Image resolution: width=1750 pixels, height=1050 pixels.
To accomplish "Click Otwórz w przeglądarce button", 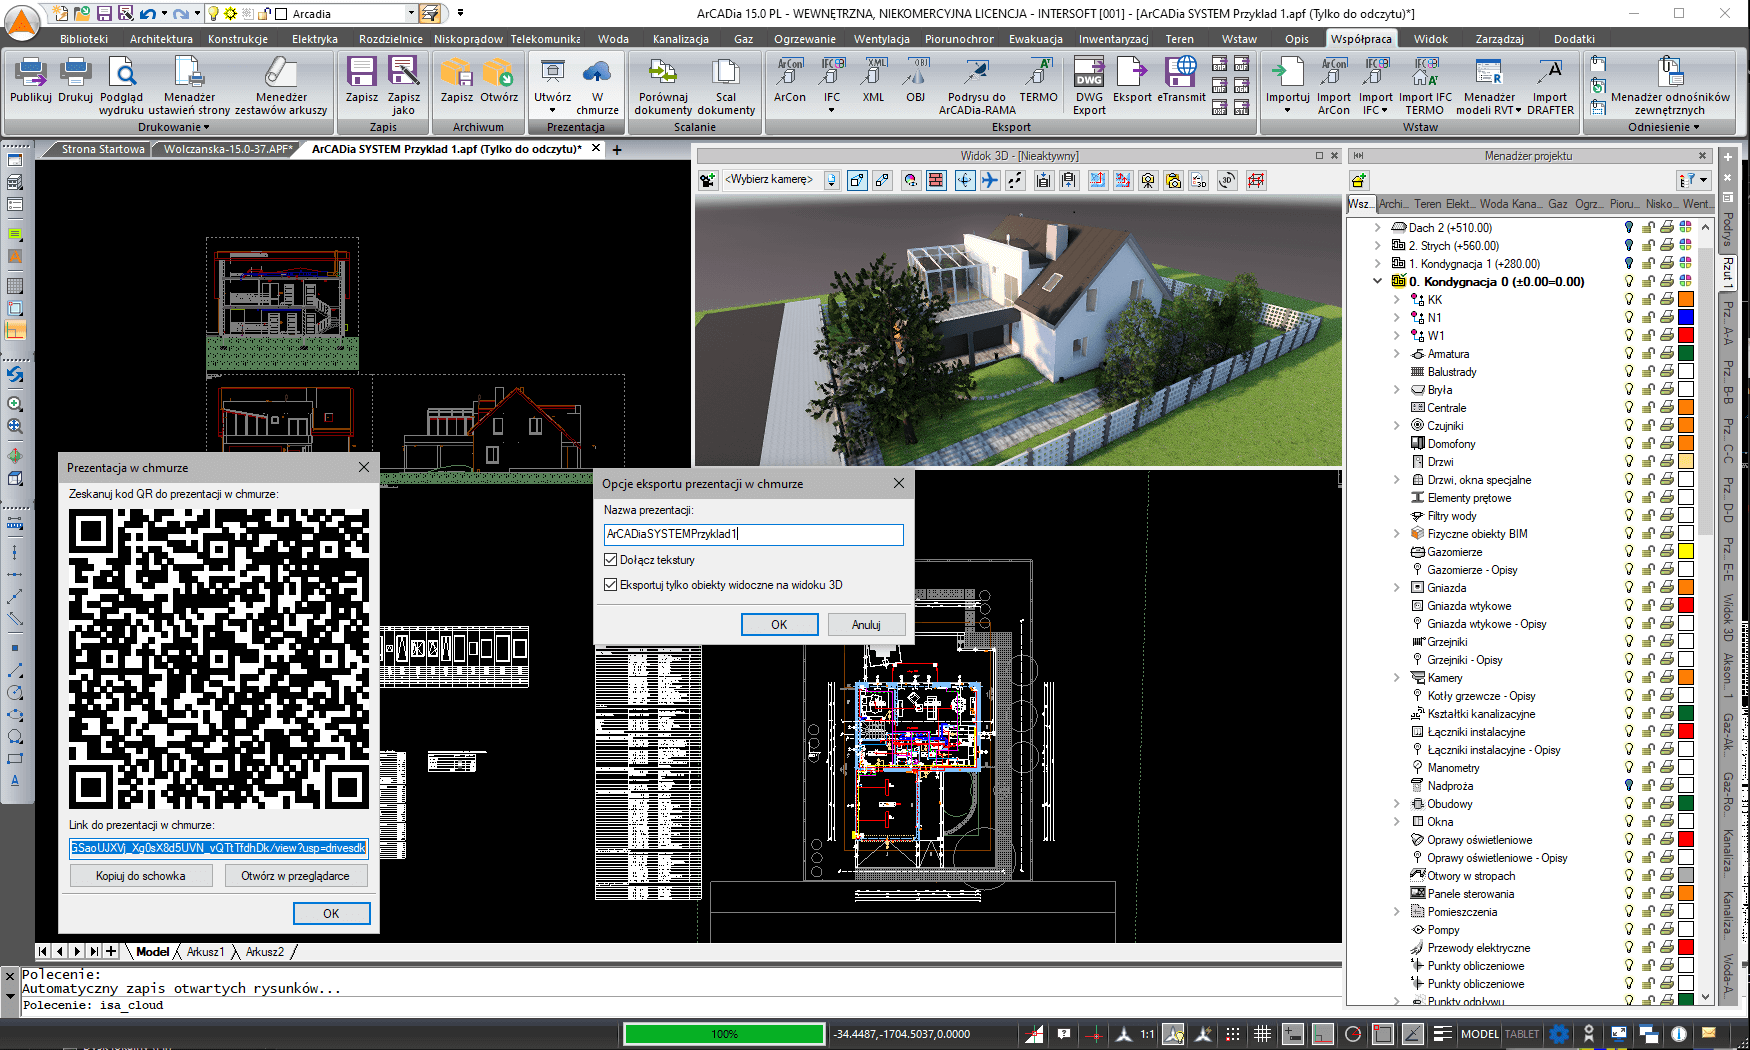I will coord(295,876).
